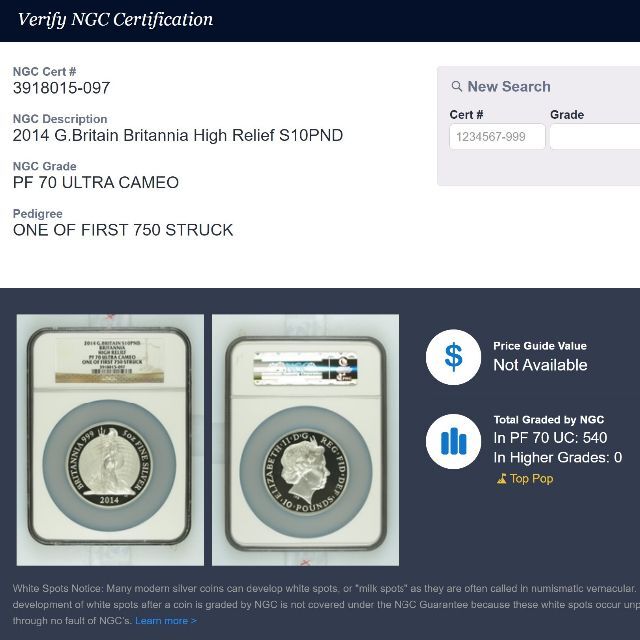Click the NGC Description label

pyautogui.click(x=60, y=119)
